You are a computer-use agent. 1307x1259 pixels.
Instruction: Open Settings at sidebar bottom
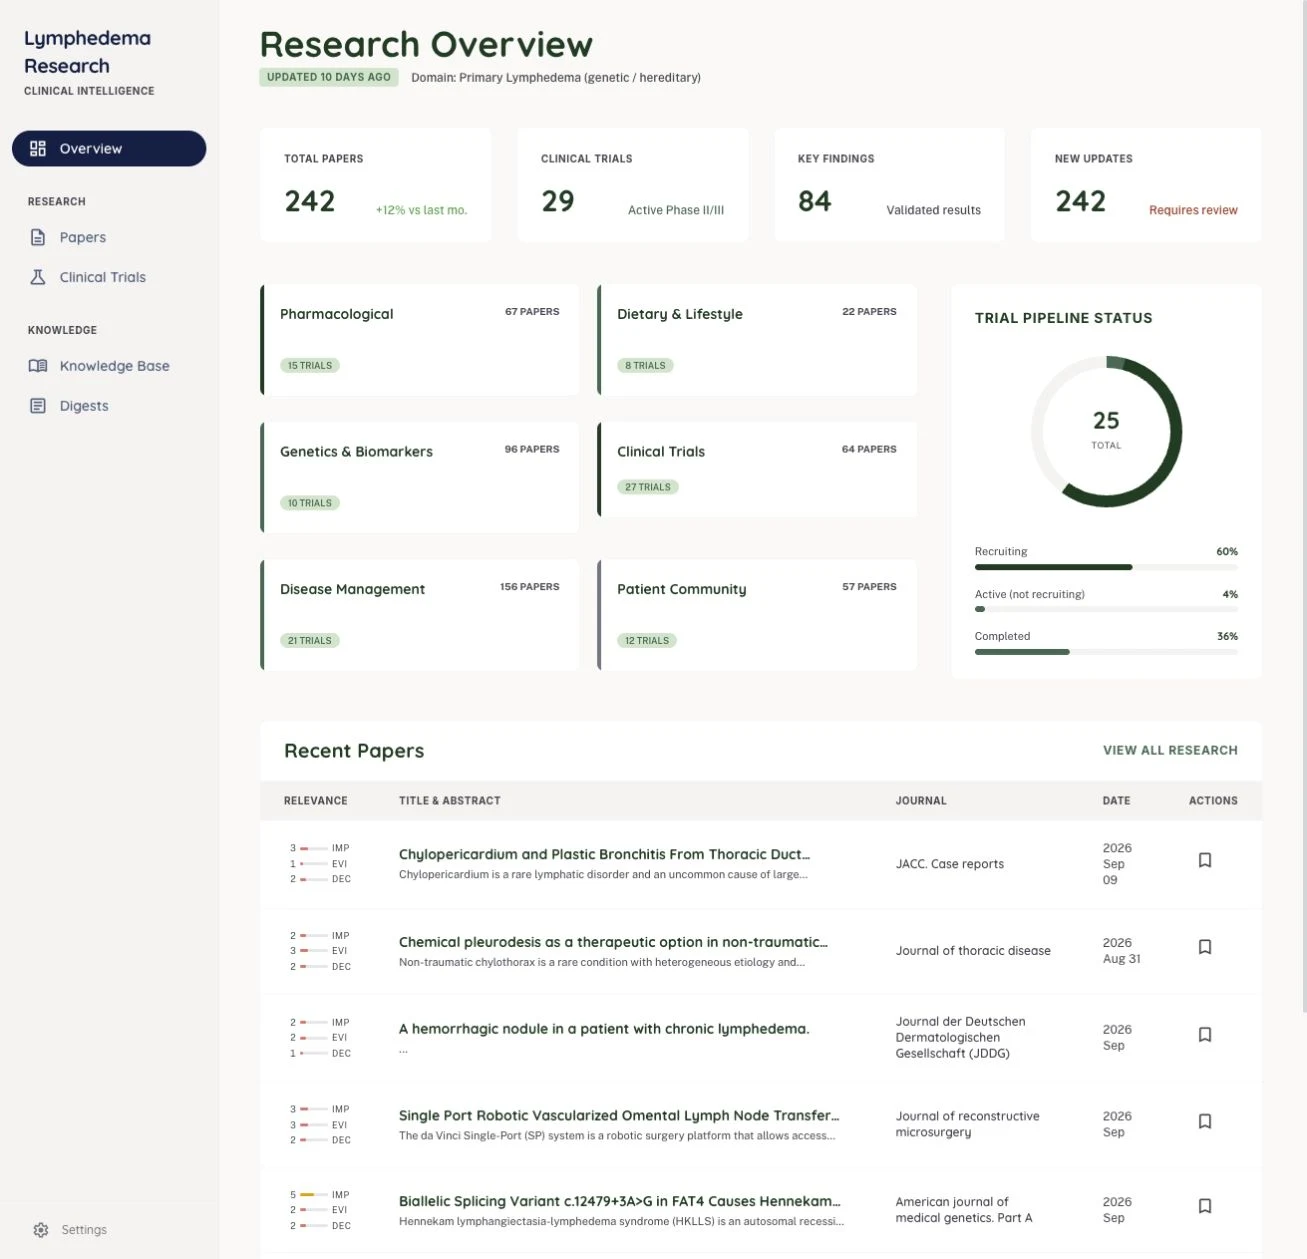pyautogui.click(x=70, y=1230)
